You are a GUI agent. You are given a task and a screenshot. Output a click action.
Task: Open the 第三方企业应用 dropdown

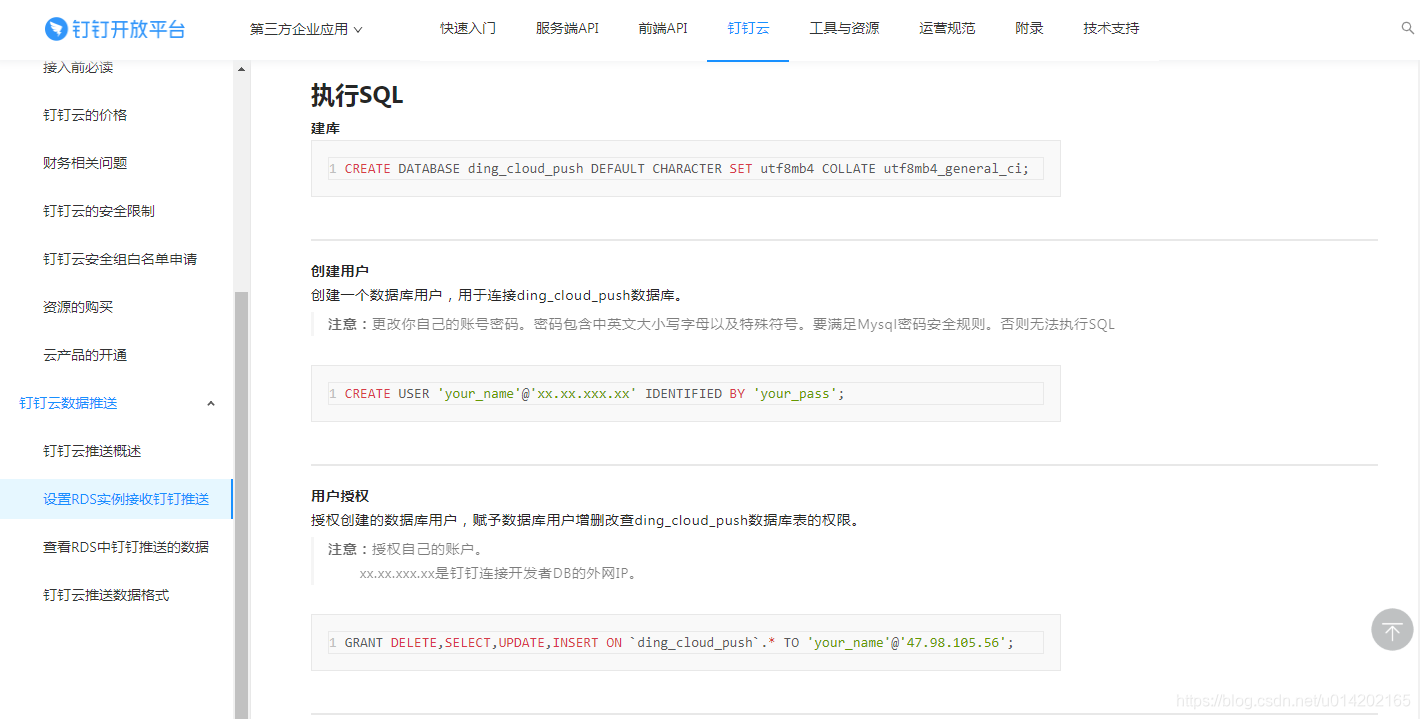[x=306, y=29]
